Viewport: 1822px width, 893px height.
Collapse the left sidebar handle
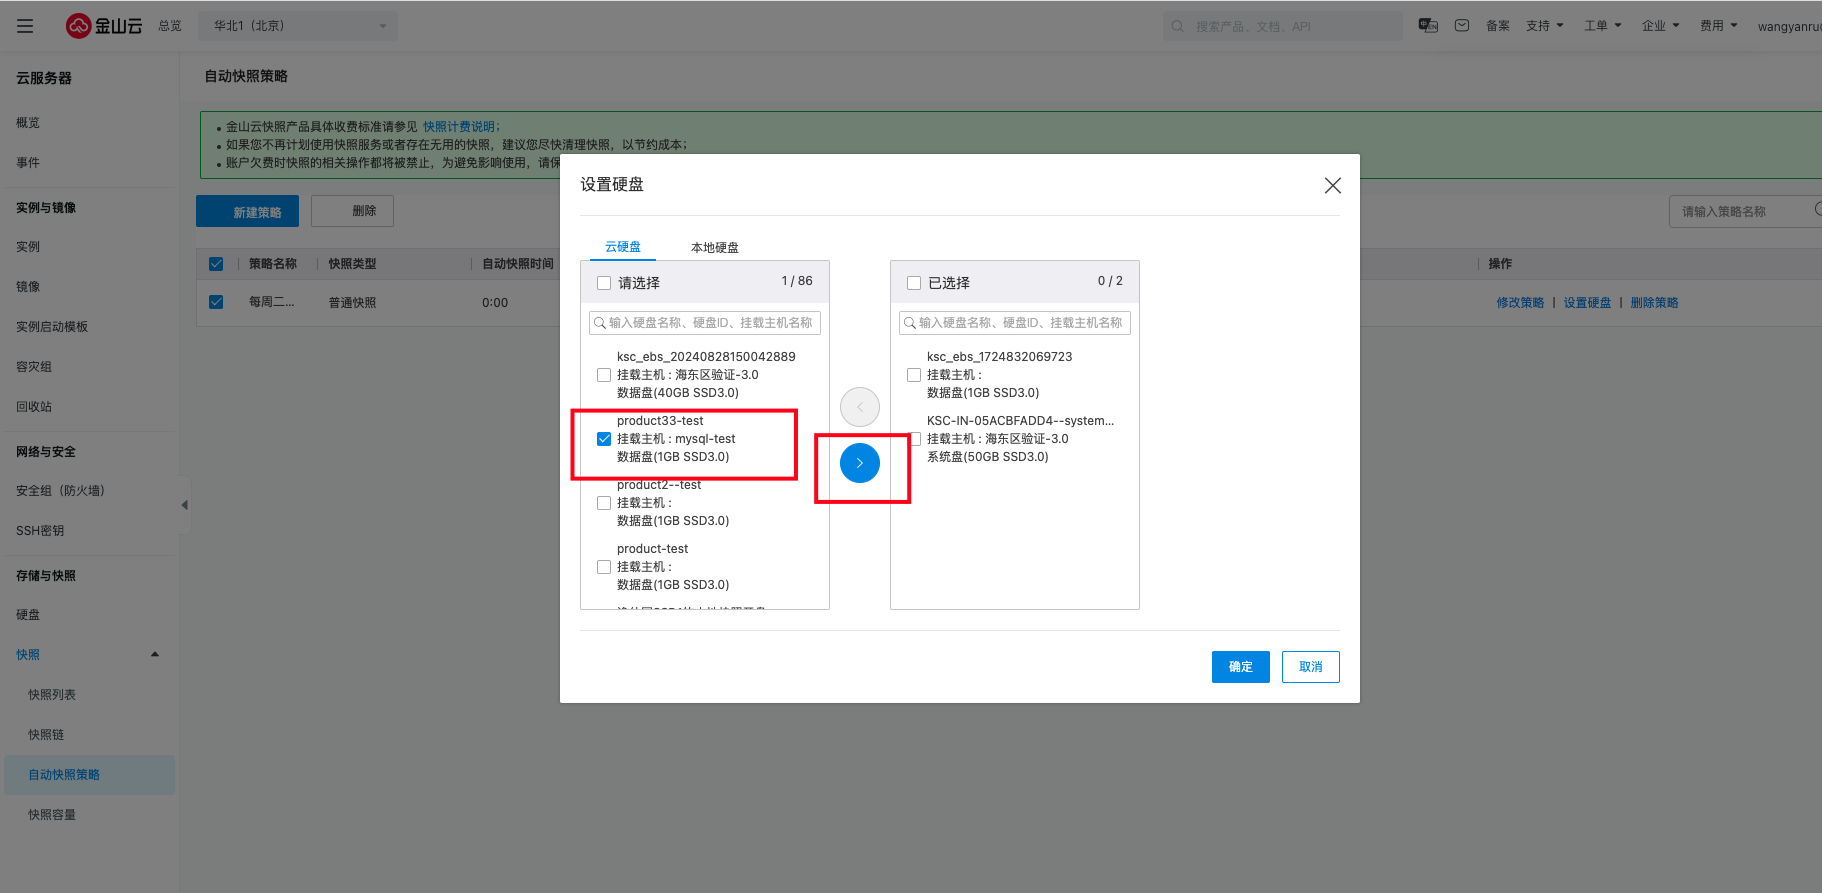pos(184,505)
